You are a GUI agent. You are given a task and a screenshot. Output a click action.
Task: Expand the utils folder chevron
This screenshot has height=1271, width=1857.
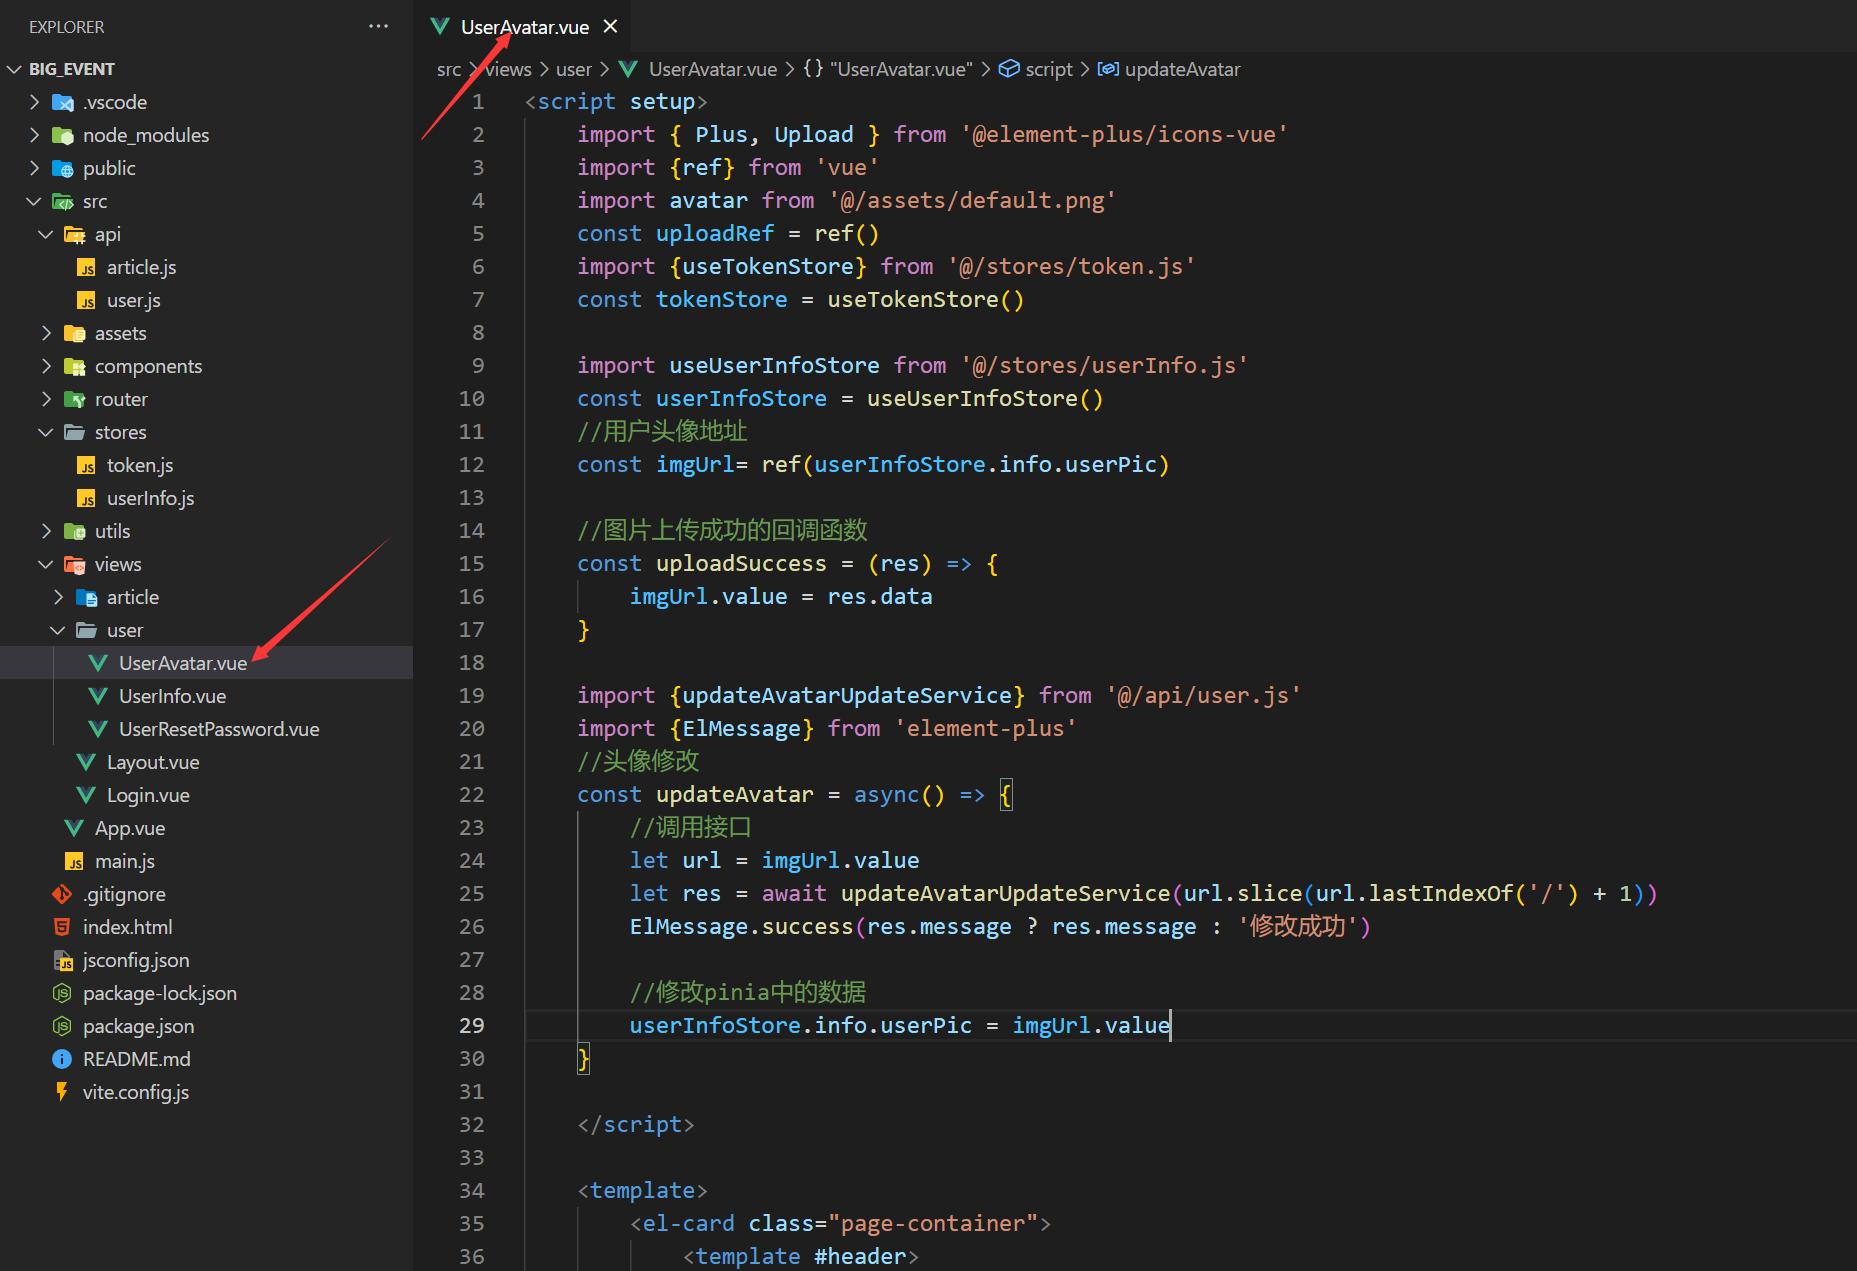46,531
